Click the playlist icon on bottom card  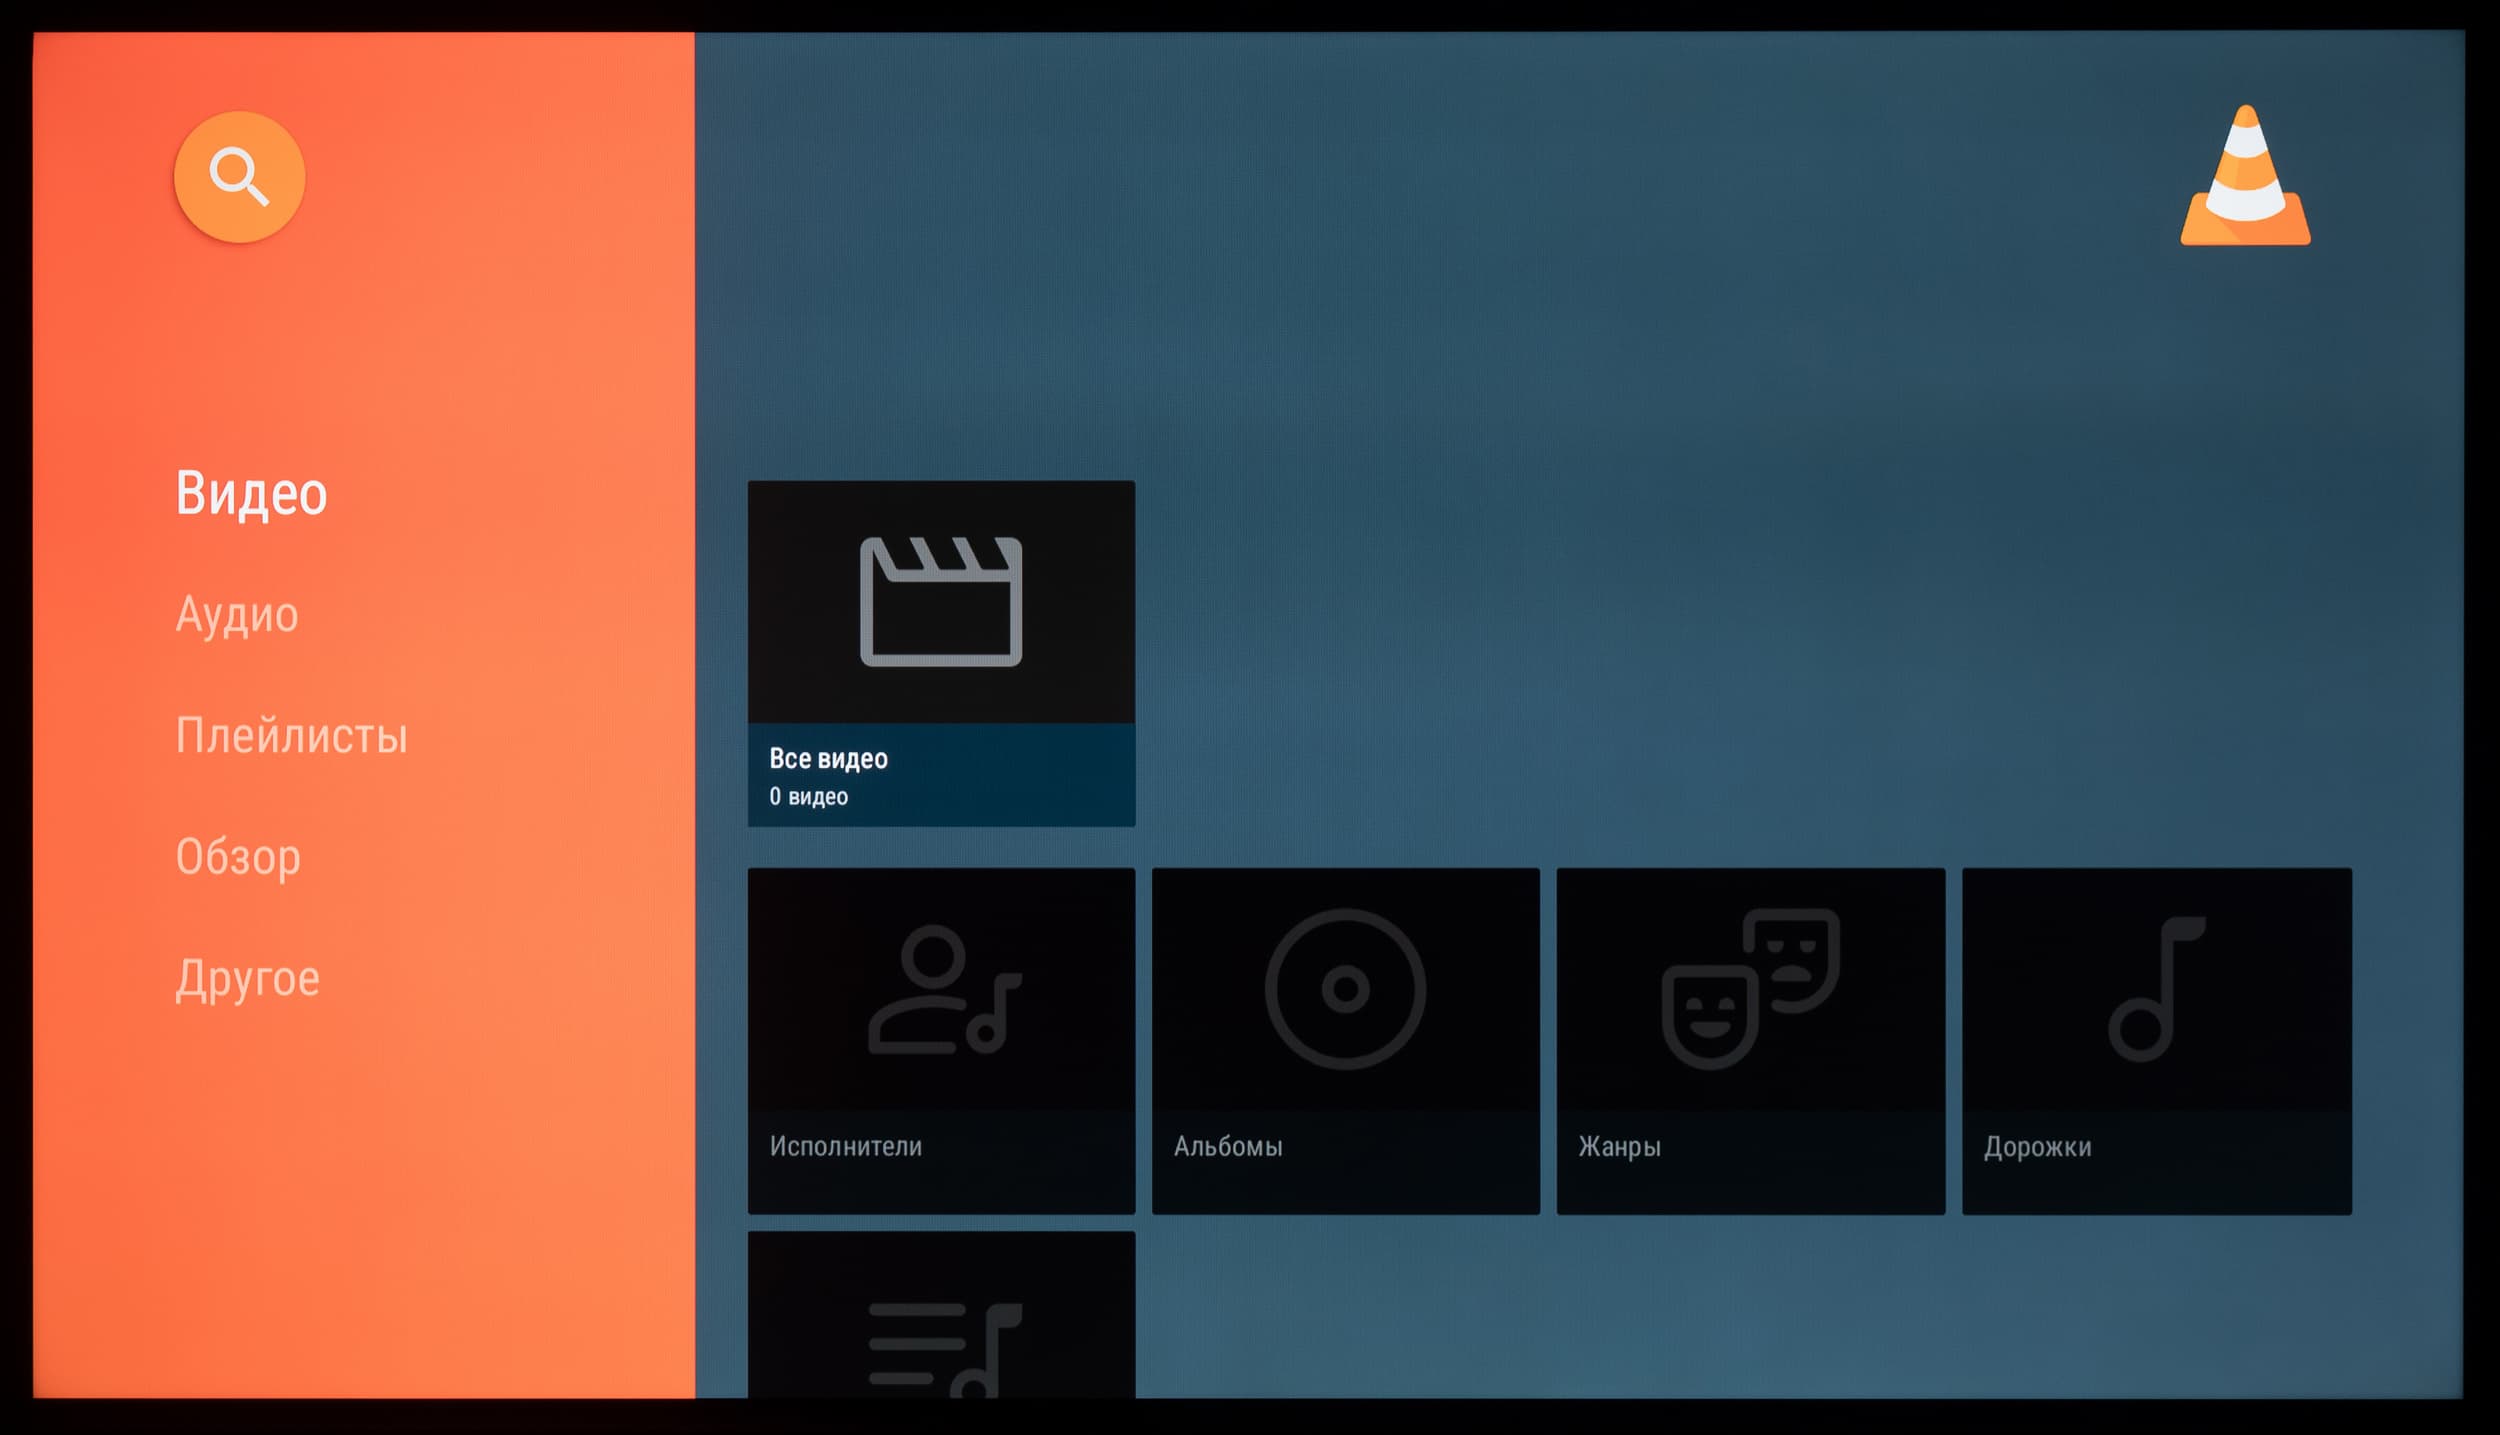coord(943,1343)
